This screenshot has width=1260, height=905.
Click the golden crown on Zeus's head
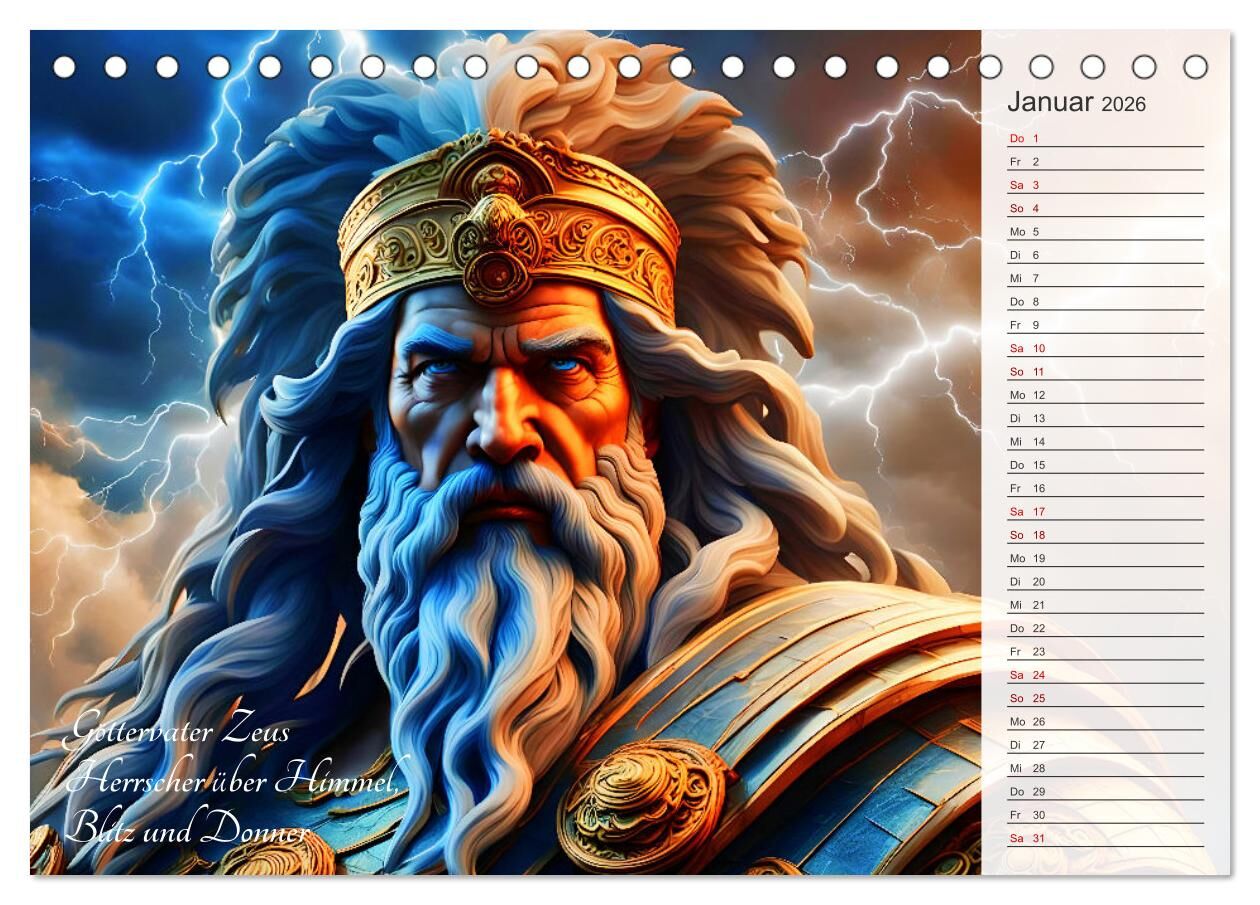click(507, 230)
